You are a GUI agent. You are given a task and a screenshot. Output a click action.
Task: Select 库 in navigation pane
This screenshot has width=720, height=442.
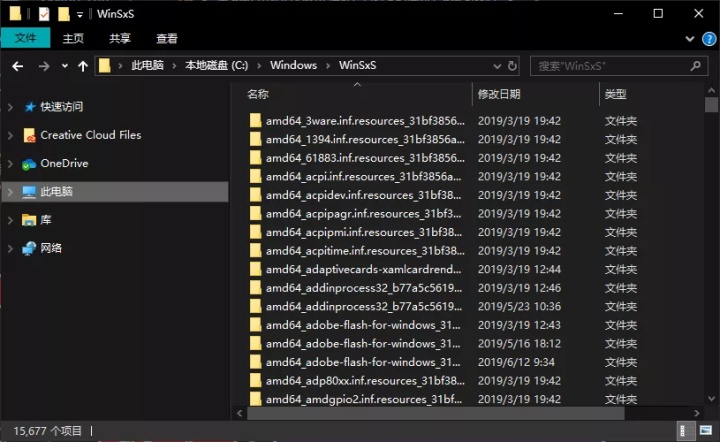click(45, 220)
